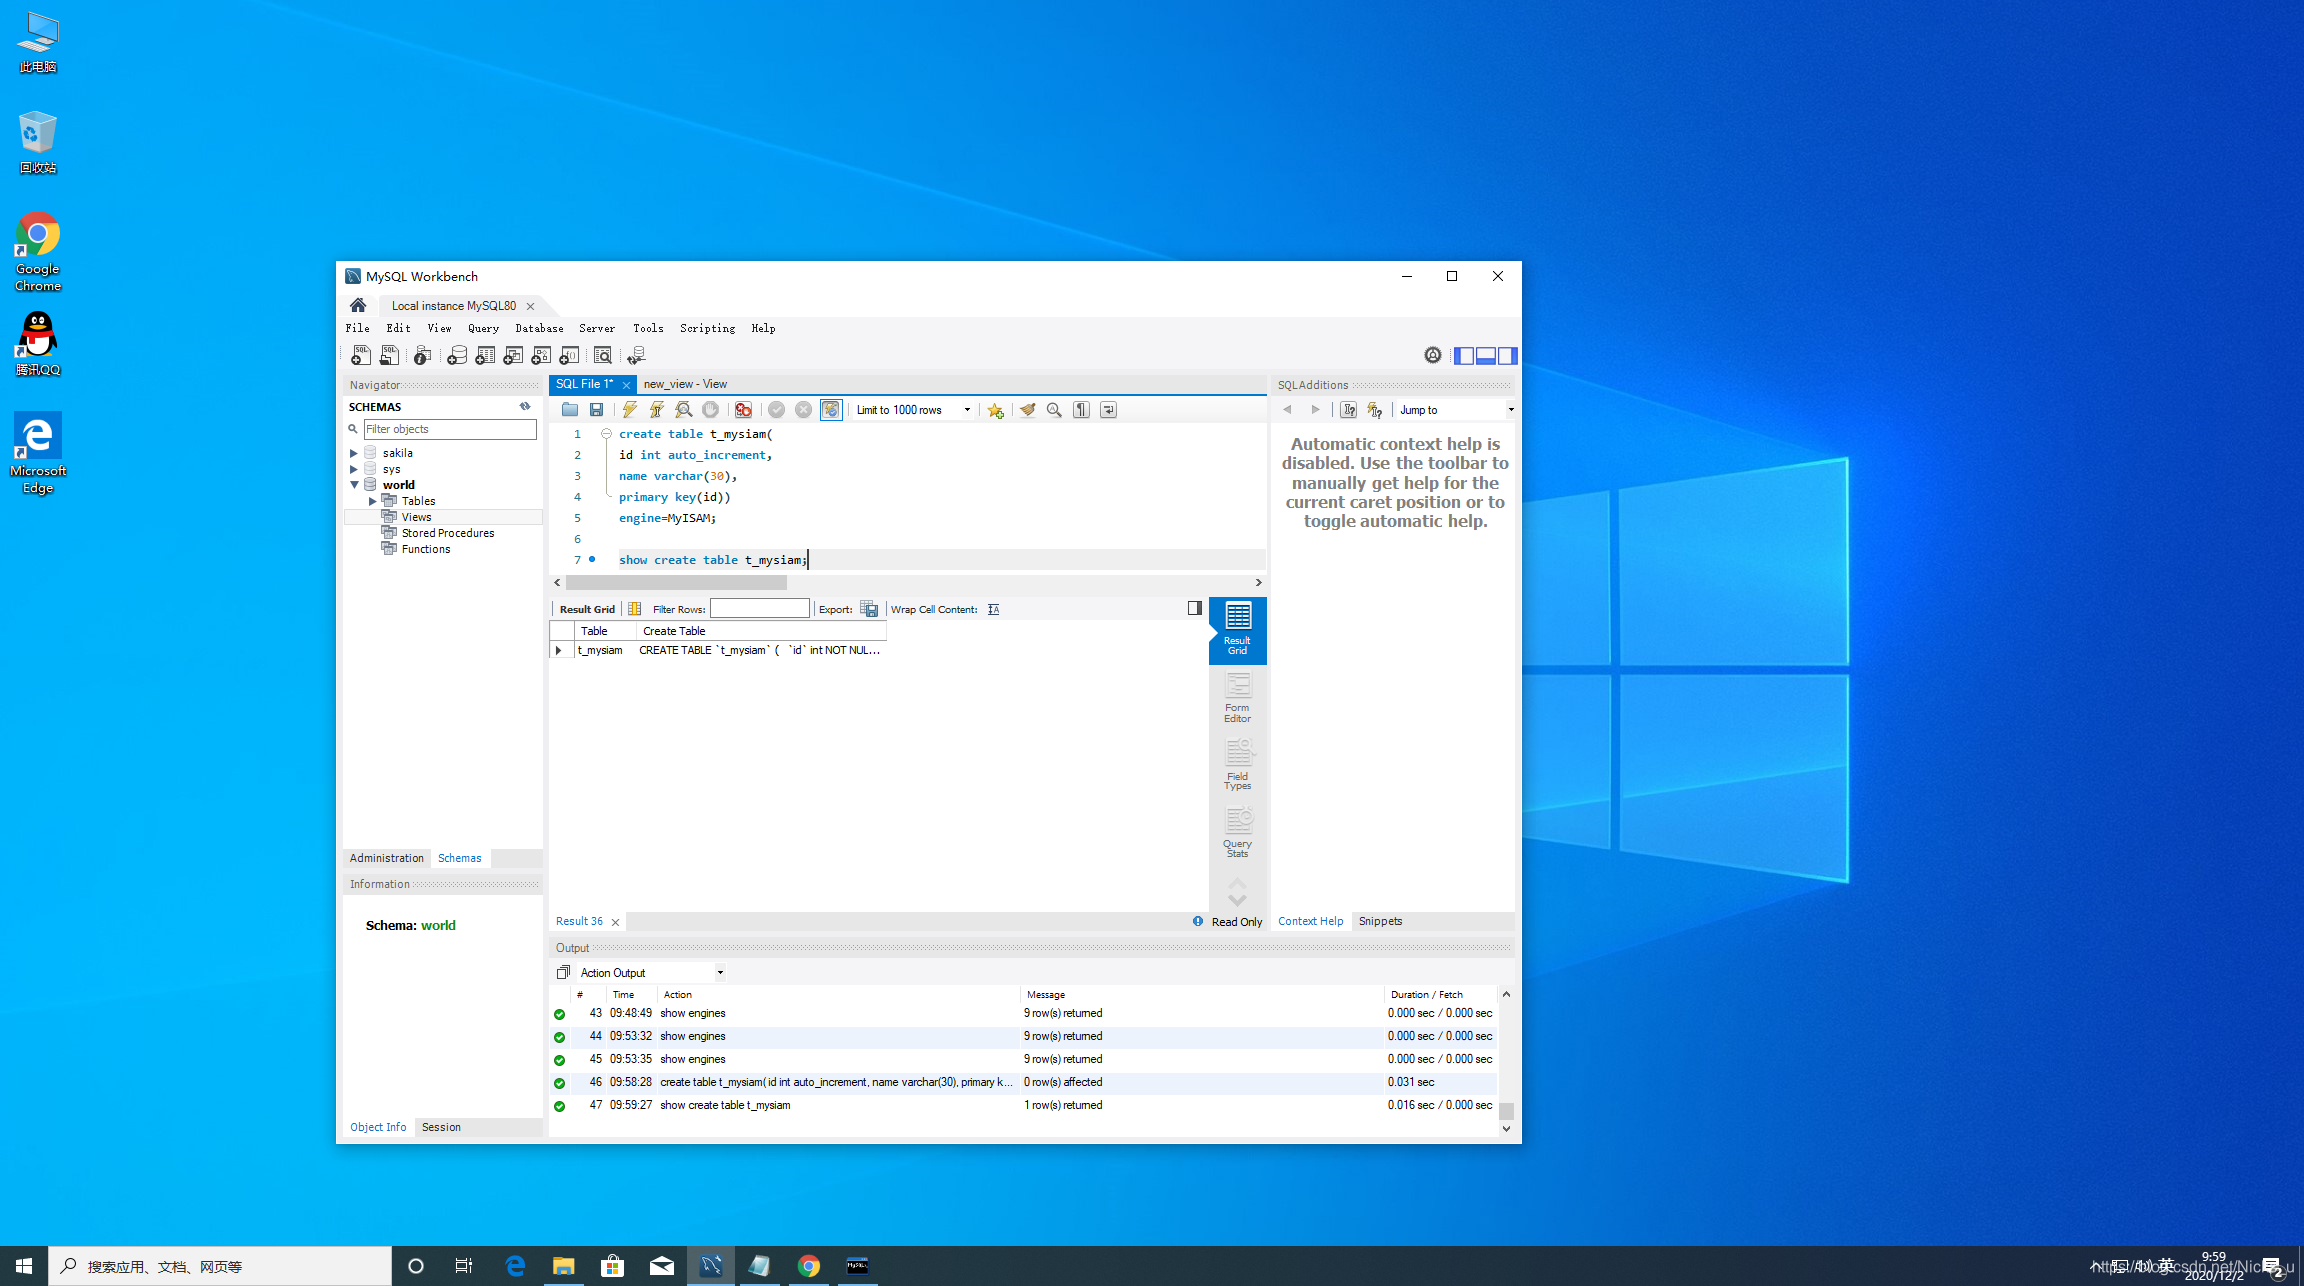Toggle word wrap in editor
Viewport: 2304px width, 1286px height.
pyautogui.click(x=1108, y=410)
